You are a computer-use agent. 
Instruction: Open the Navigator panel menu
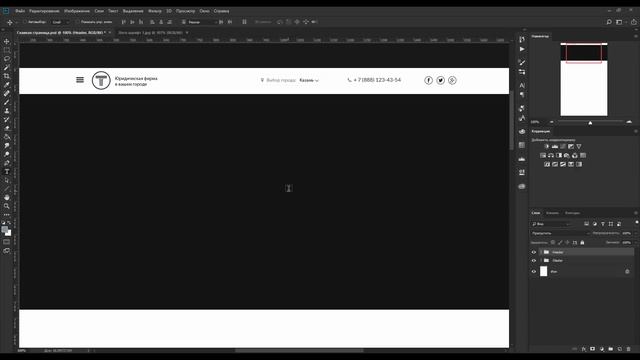636,36
